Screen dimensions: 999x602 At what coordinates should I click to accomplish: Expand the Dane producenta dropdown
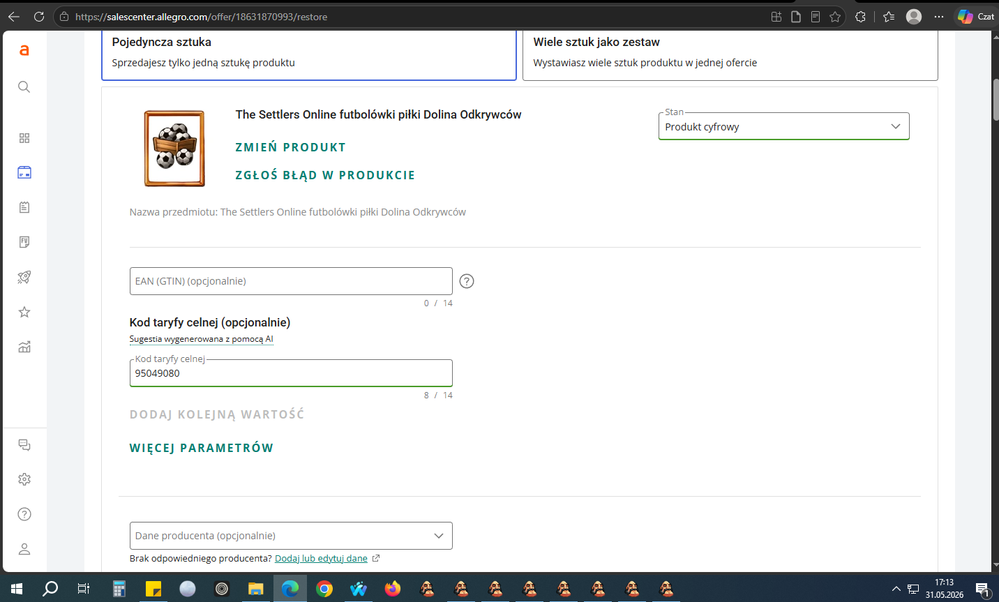291,536
